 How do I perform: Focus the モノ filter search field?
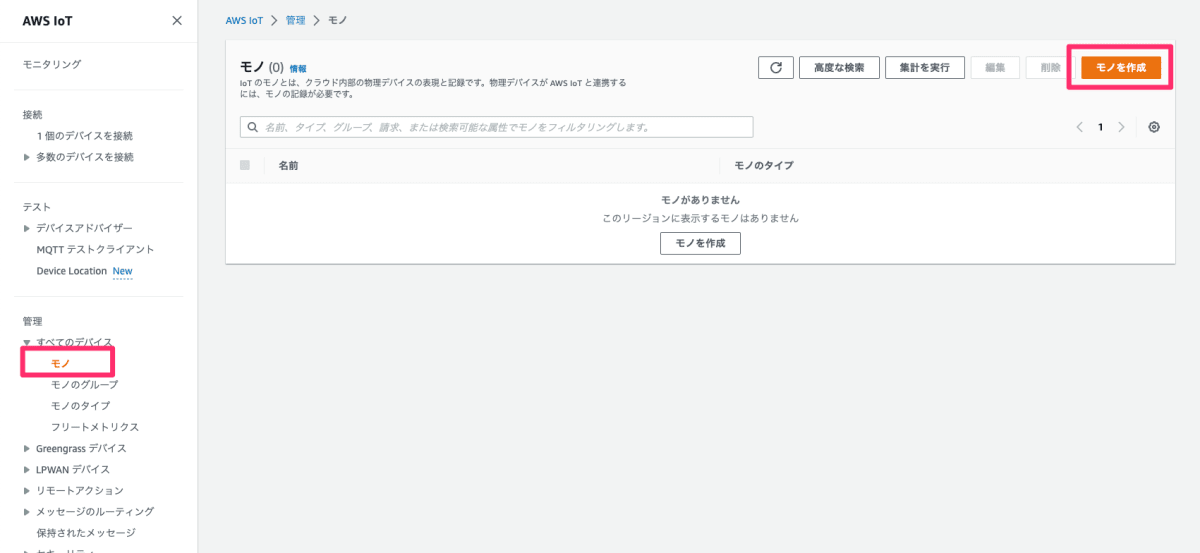point(496,127)
